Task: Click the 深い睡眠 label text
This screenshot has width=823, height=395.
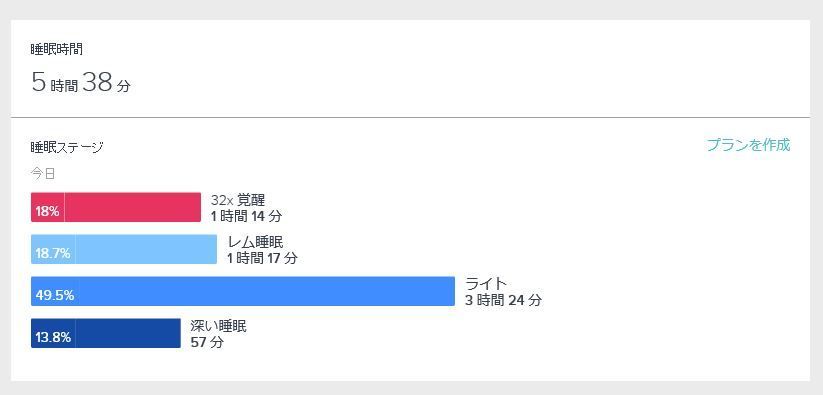Action: (x=218, y=326)
